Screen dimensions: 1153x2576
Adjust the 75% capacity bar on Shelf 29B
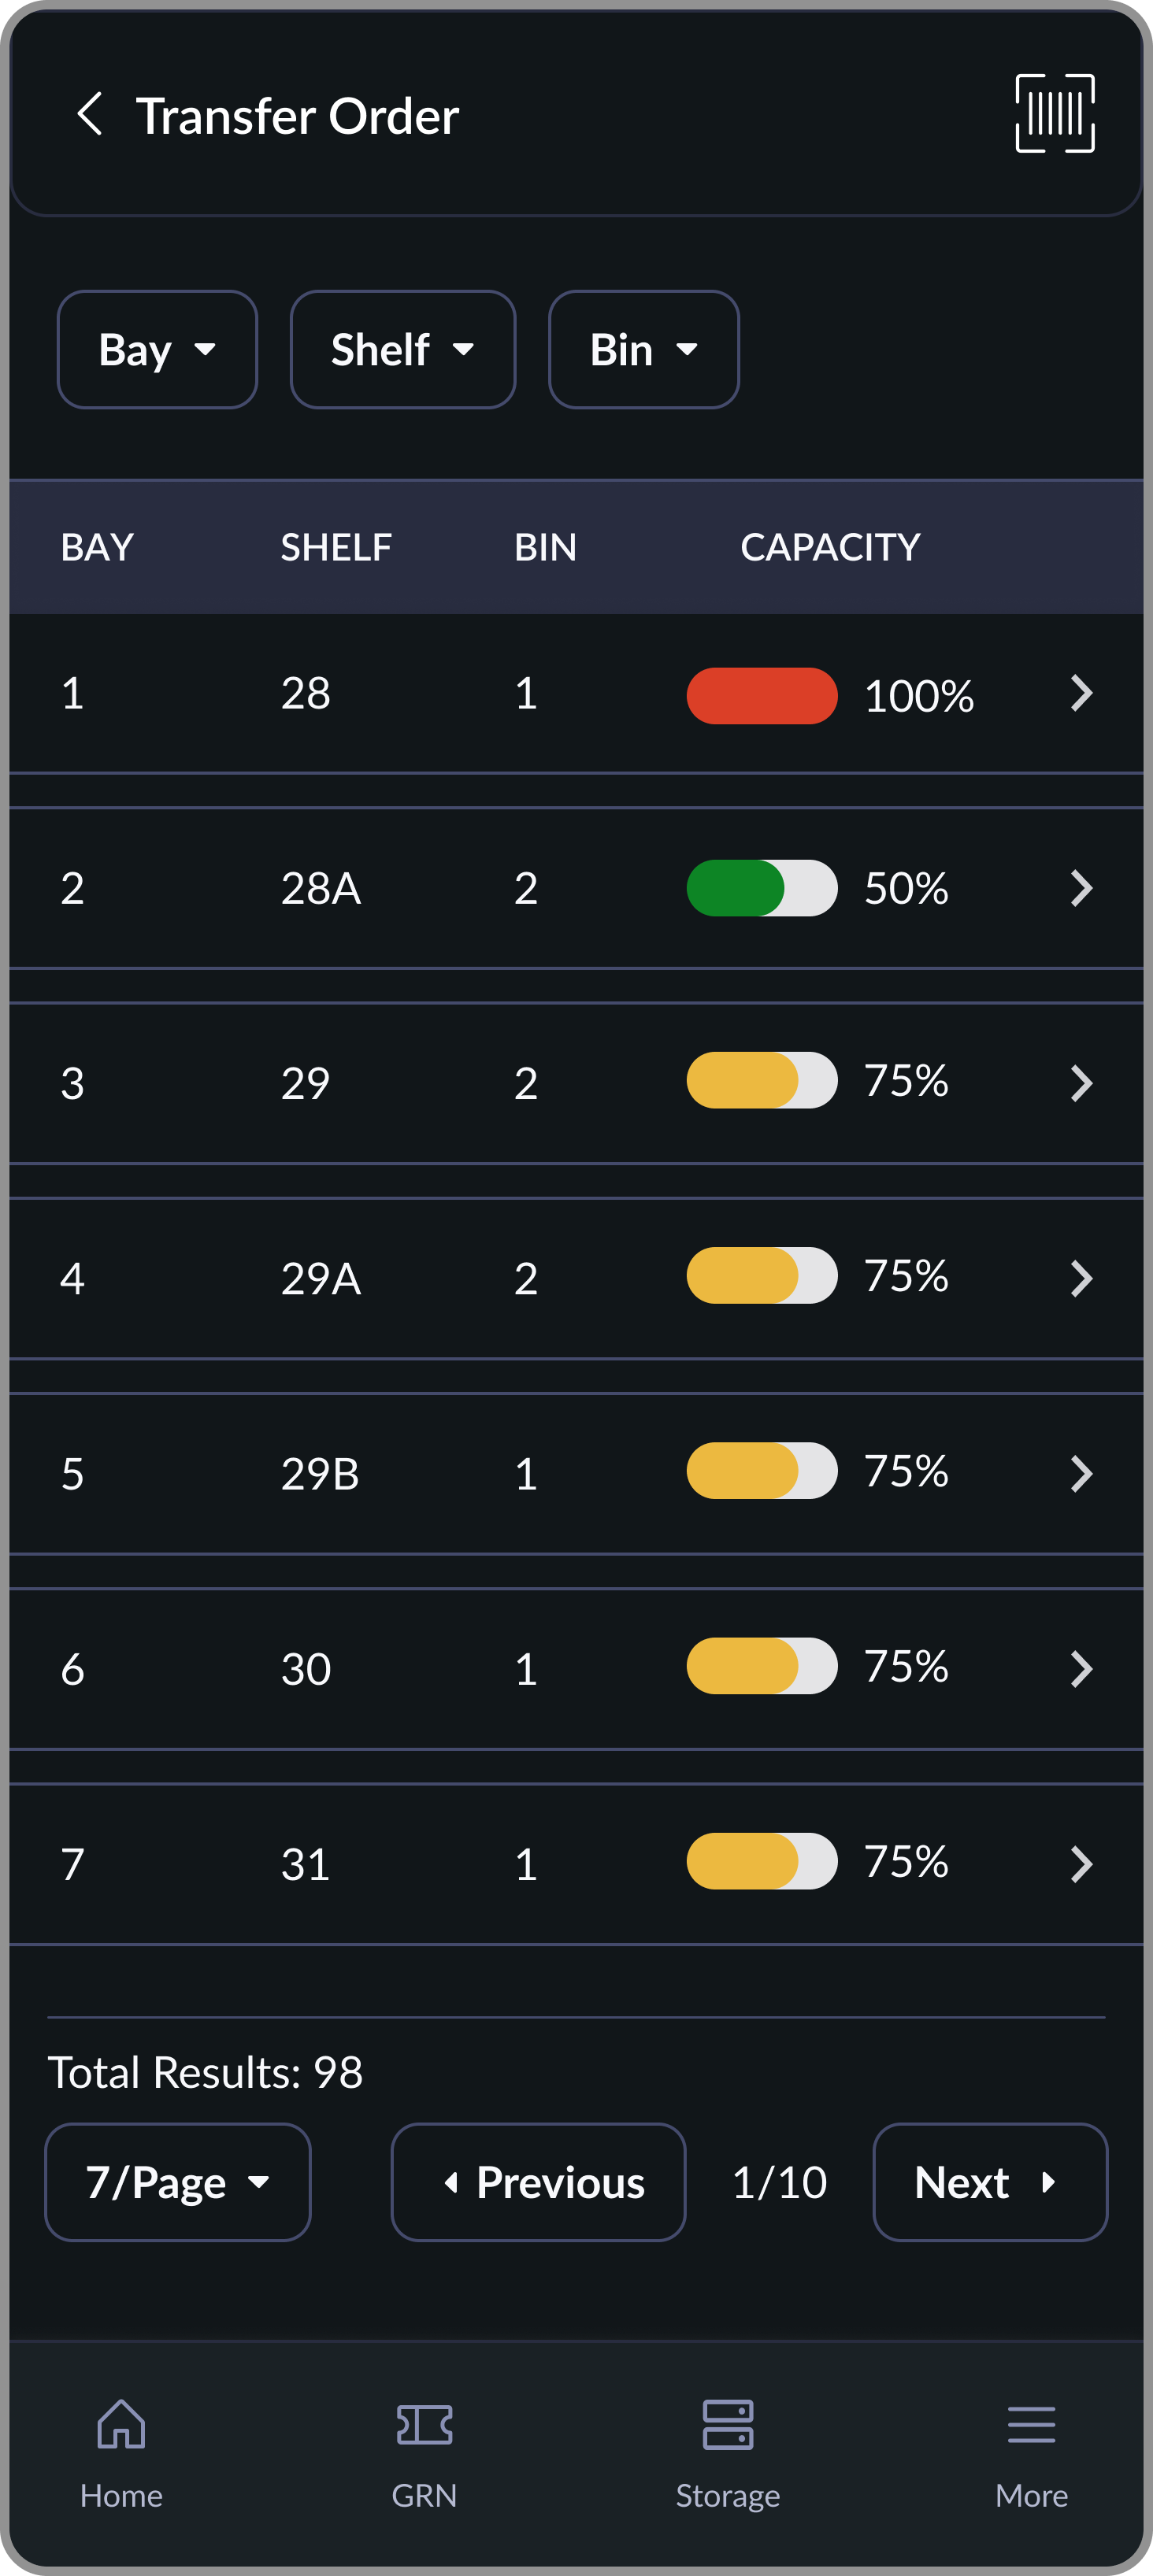pyautogui.click(x=761, y=1471)
